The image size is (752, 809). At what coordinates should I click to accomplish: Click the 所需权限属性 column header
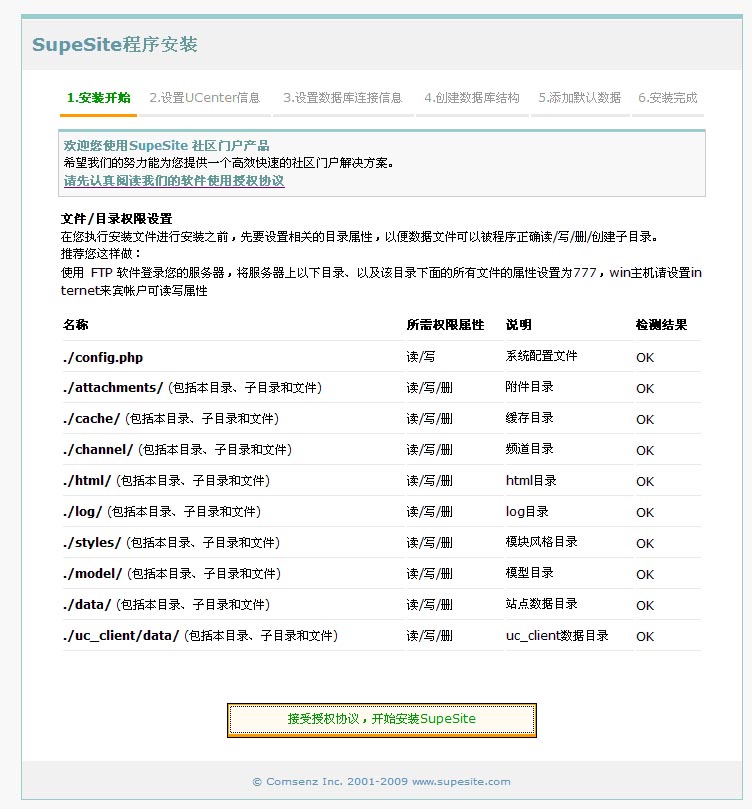[446, 325]
